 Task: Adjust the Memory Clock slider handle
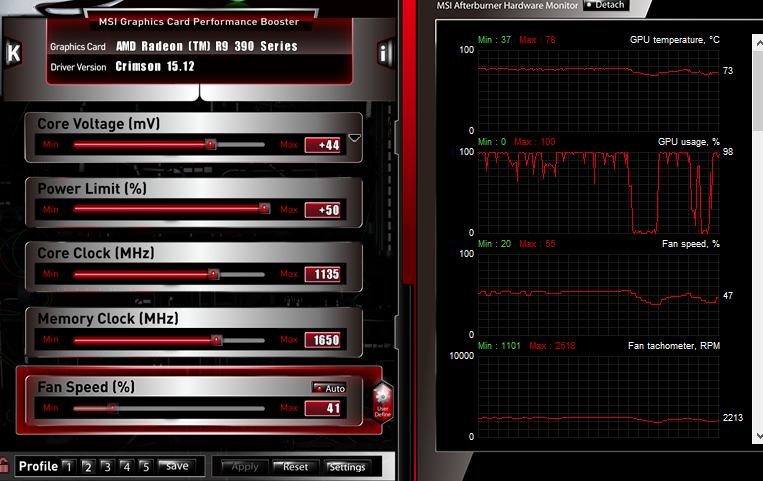217,340
